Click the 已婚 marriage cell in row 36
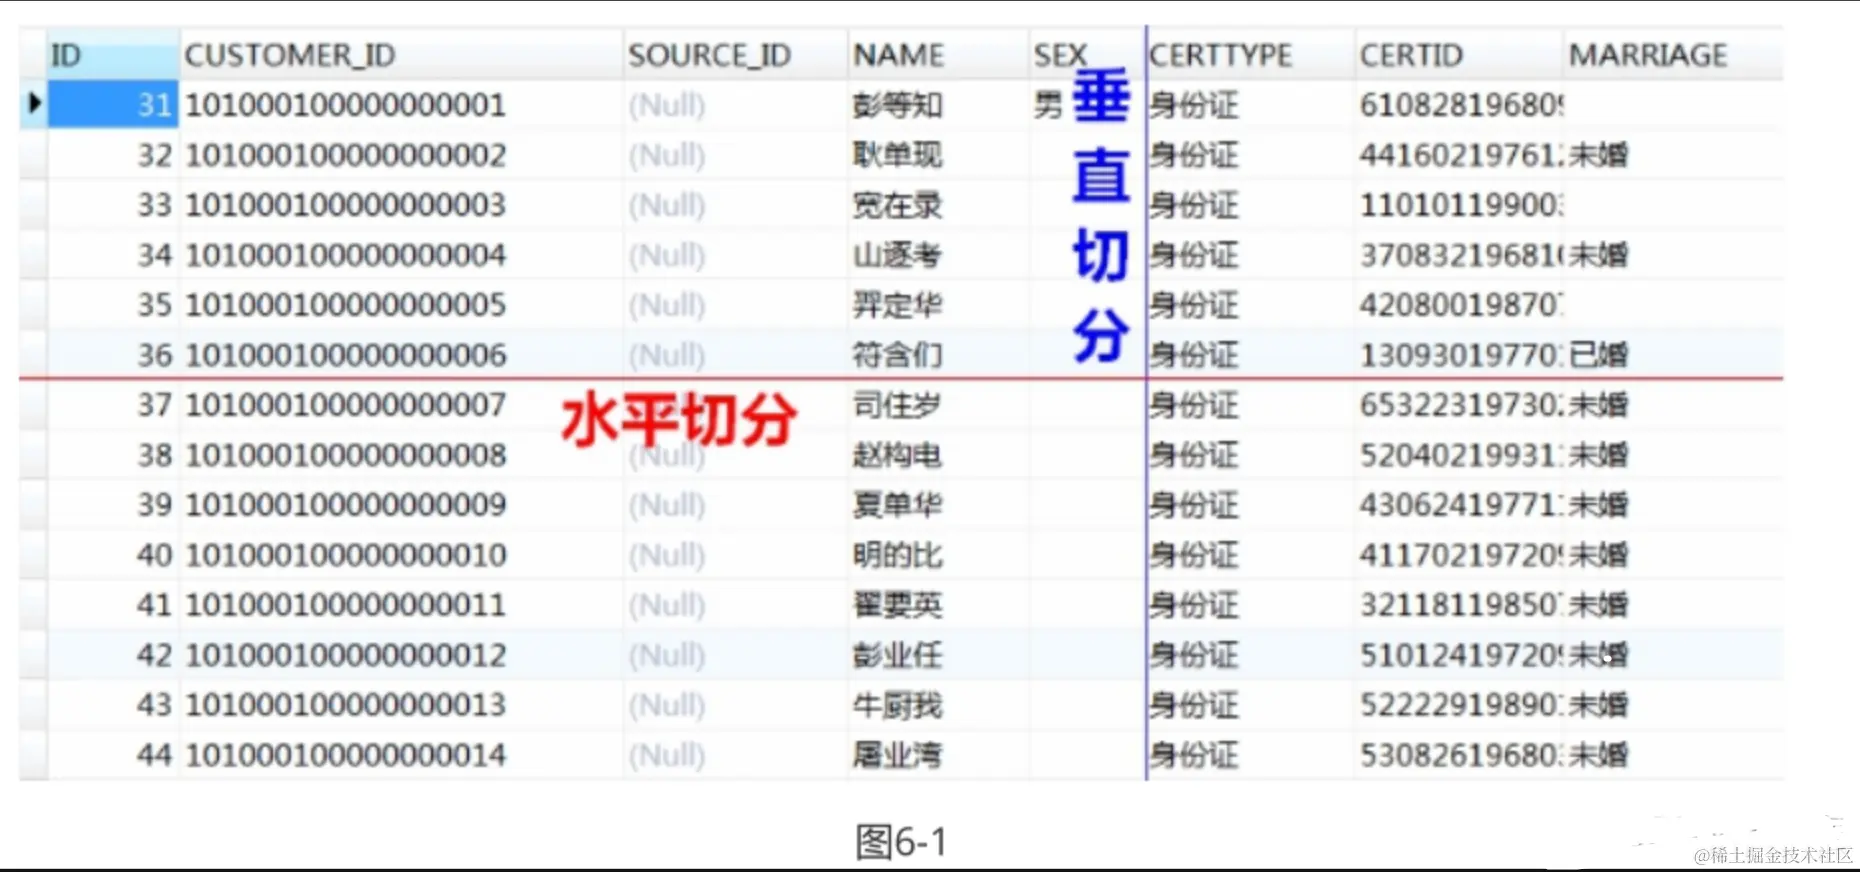This screenshot has height=872, width=1860. click(x=1598, y=355)
